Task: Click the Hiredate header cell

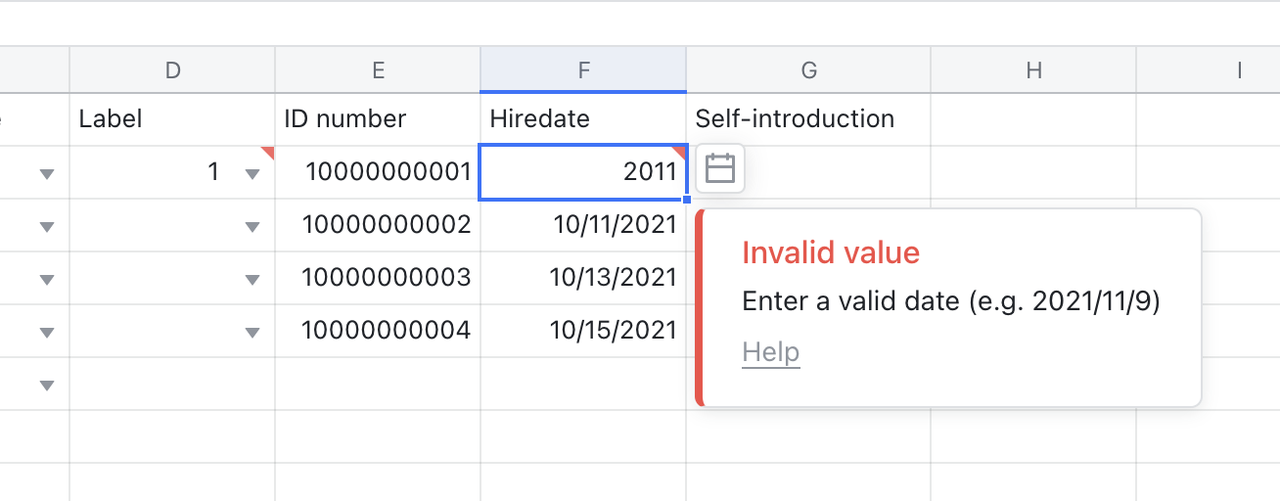Action: coord(583,119)
